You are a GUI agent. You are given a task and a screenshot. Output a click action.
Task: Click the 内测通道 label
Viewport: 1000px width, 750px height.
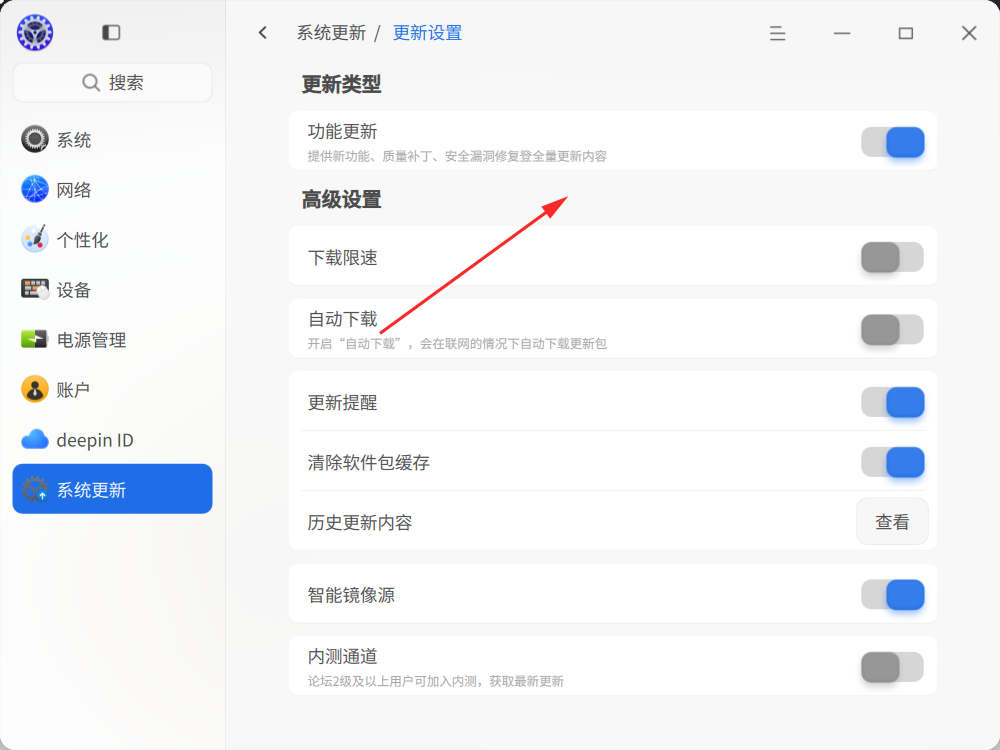click(342, 656)
